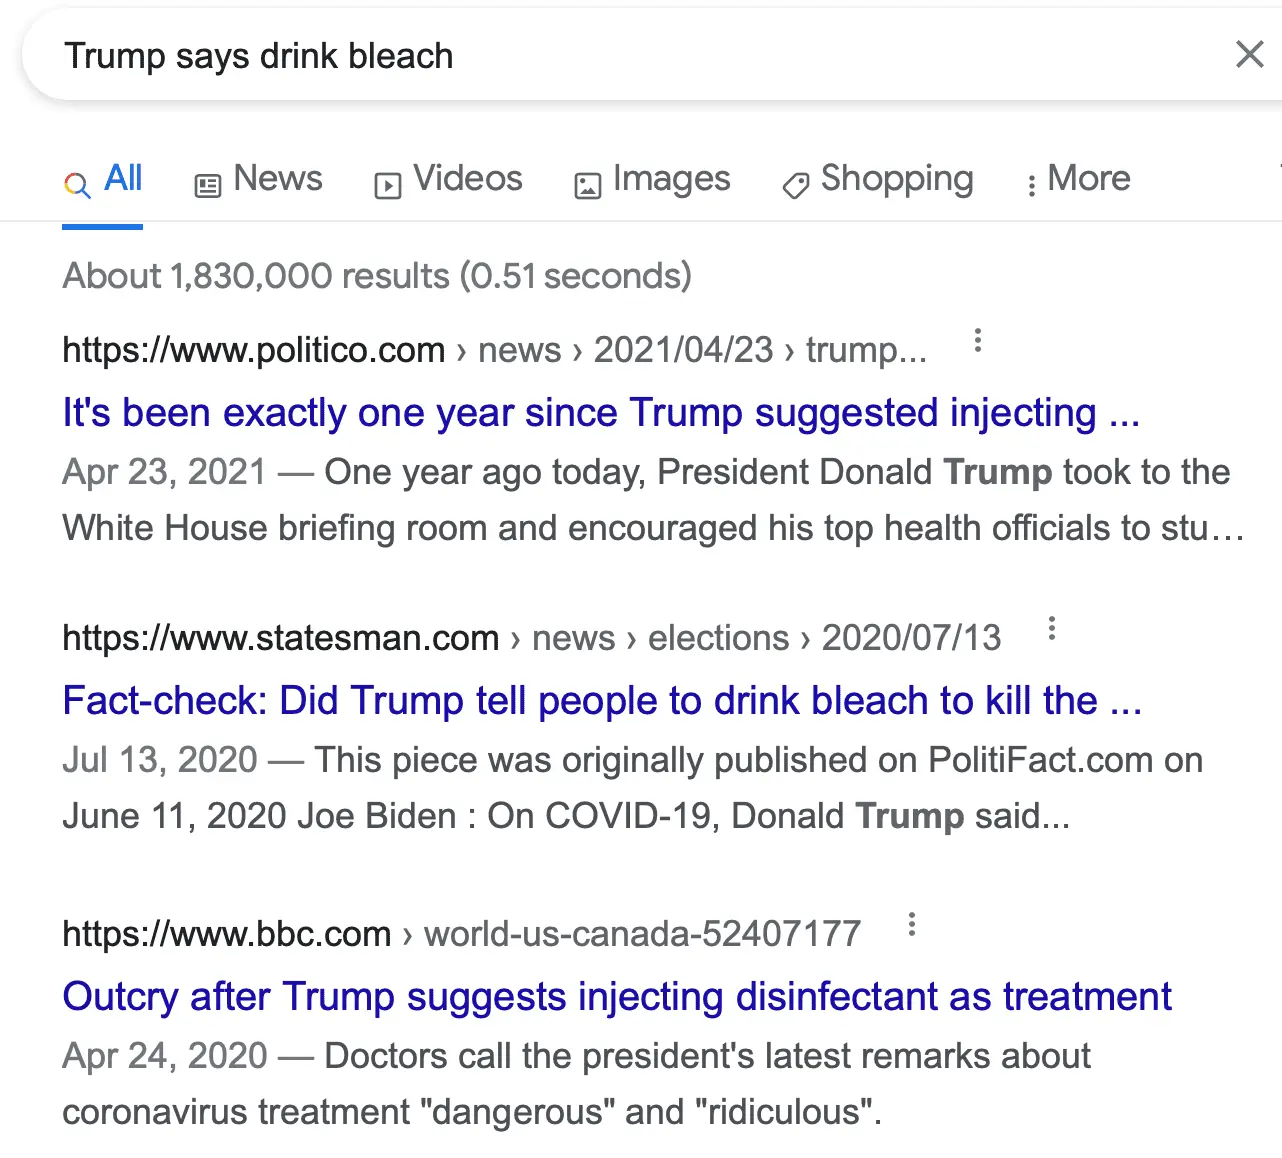The height and width of the screenshot is (1158, 1282).
Task: Switch to the News tab
Action: tap(277, 179)
